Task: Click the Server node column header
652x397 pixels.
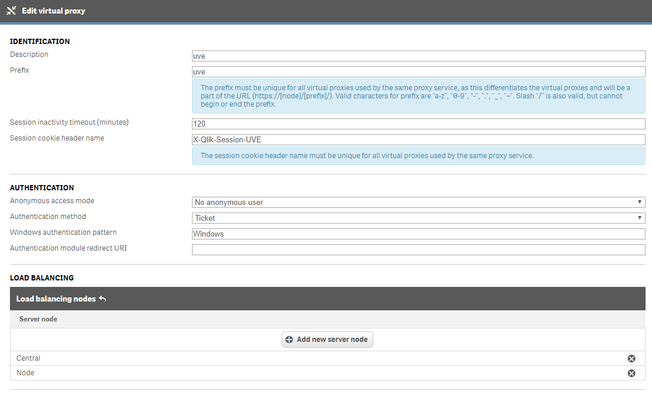Action: pyautogui.click(x=38, y=319)
